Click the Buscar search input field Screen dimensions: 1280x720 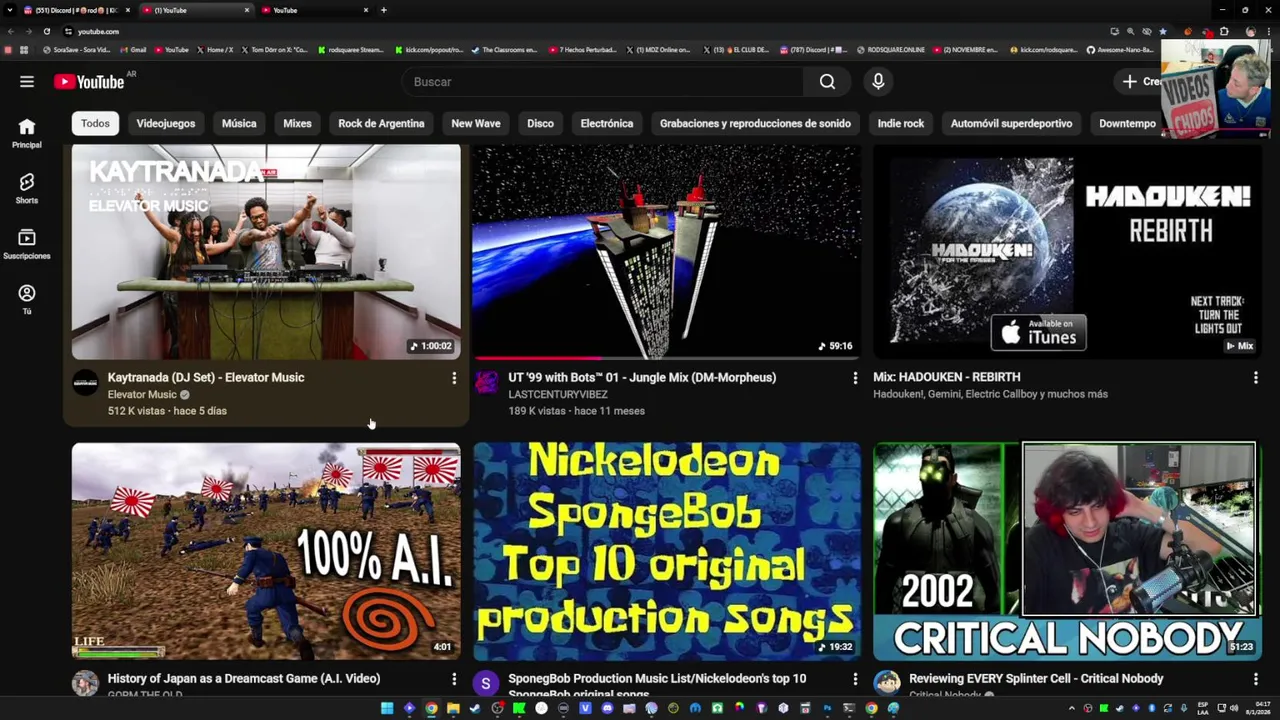(602, 82)
